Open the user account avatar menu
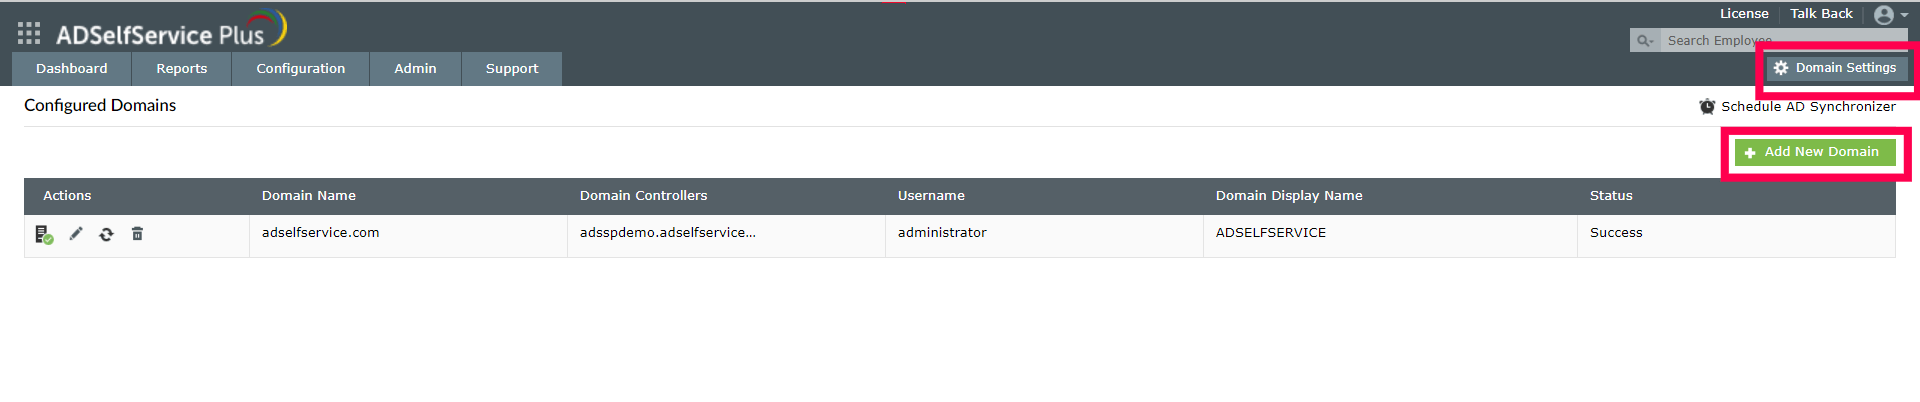The height and width of the screenshot is (402, 1920). 1890,15
